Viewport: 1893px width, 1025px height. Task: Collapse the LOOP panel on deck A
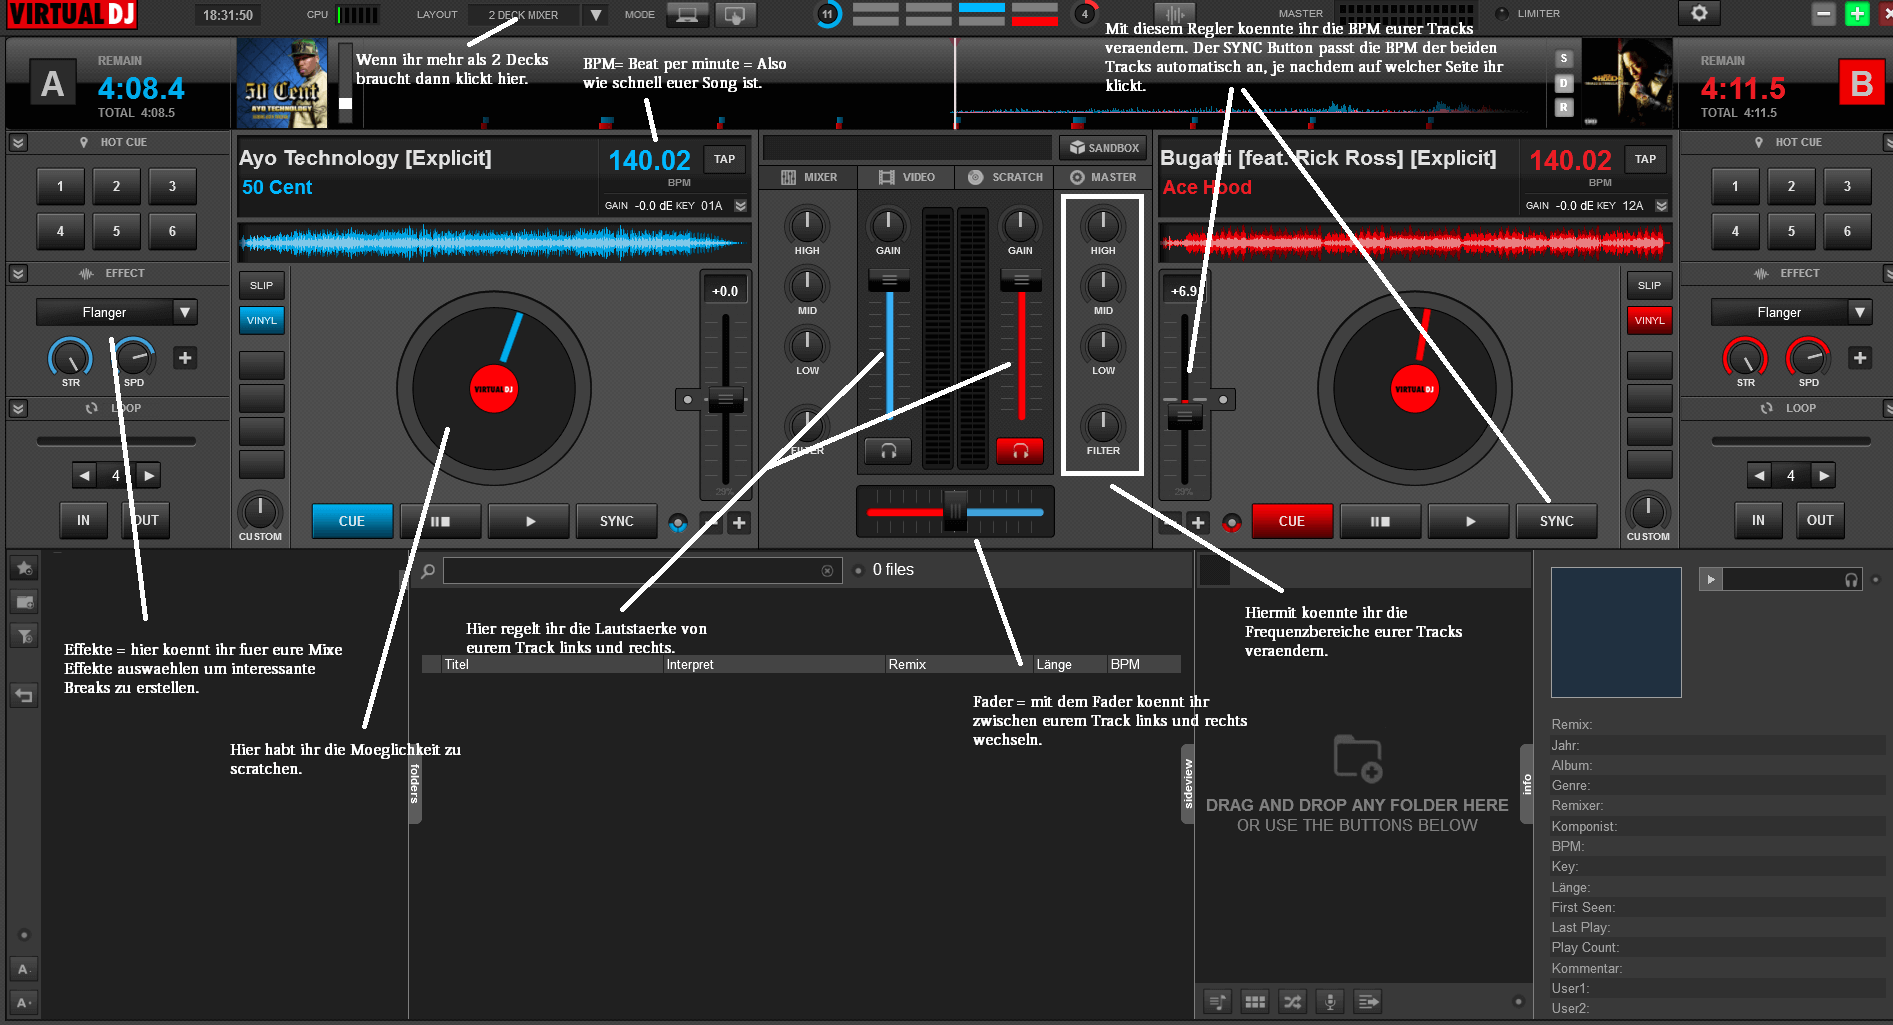(x=18, y=408)
